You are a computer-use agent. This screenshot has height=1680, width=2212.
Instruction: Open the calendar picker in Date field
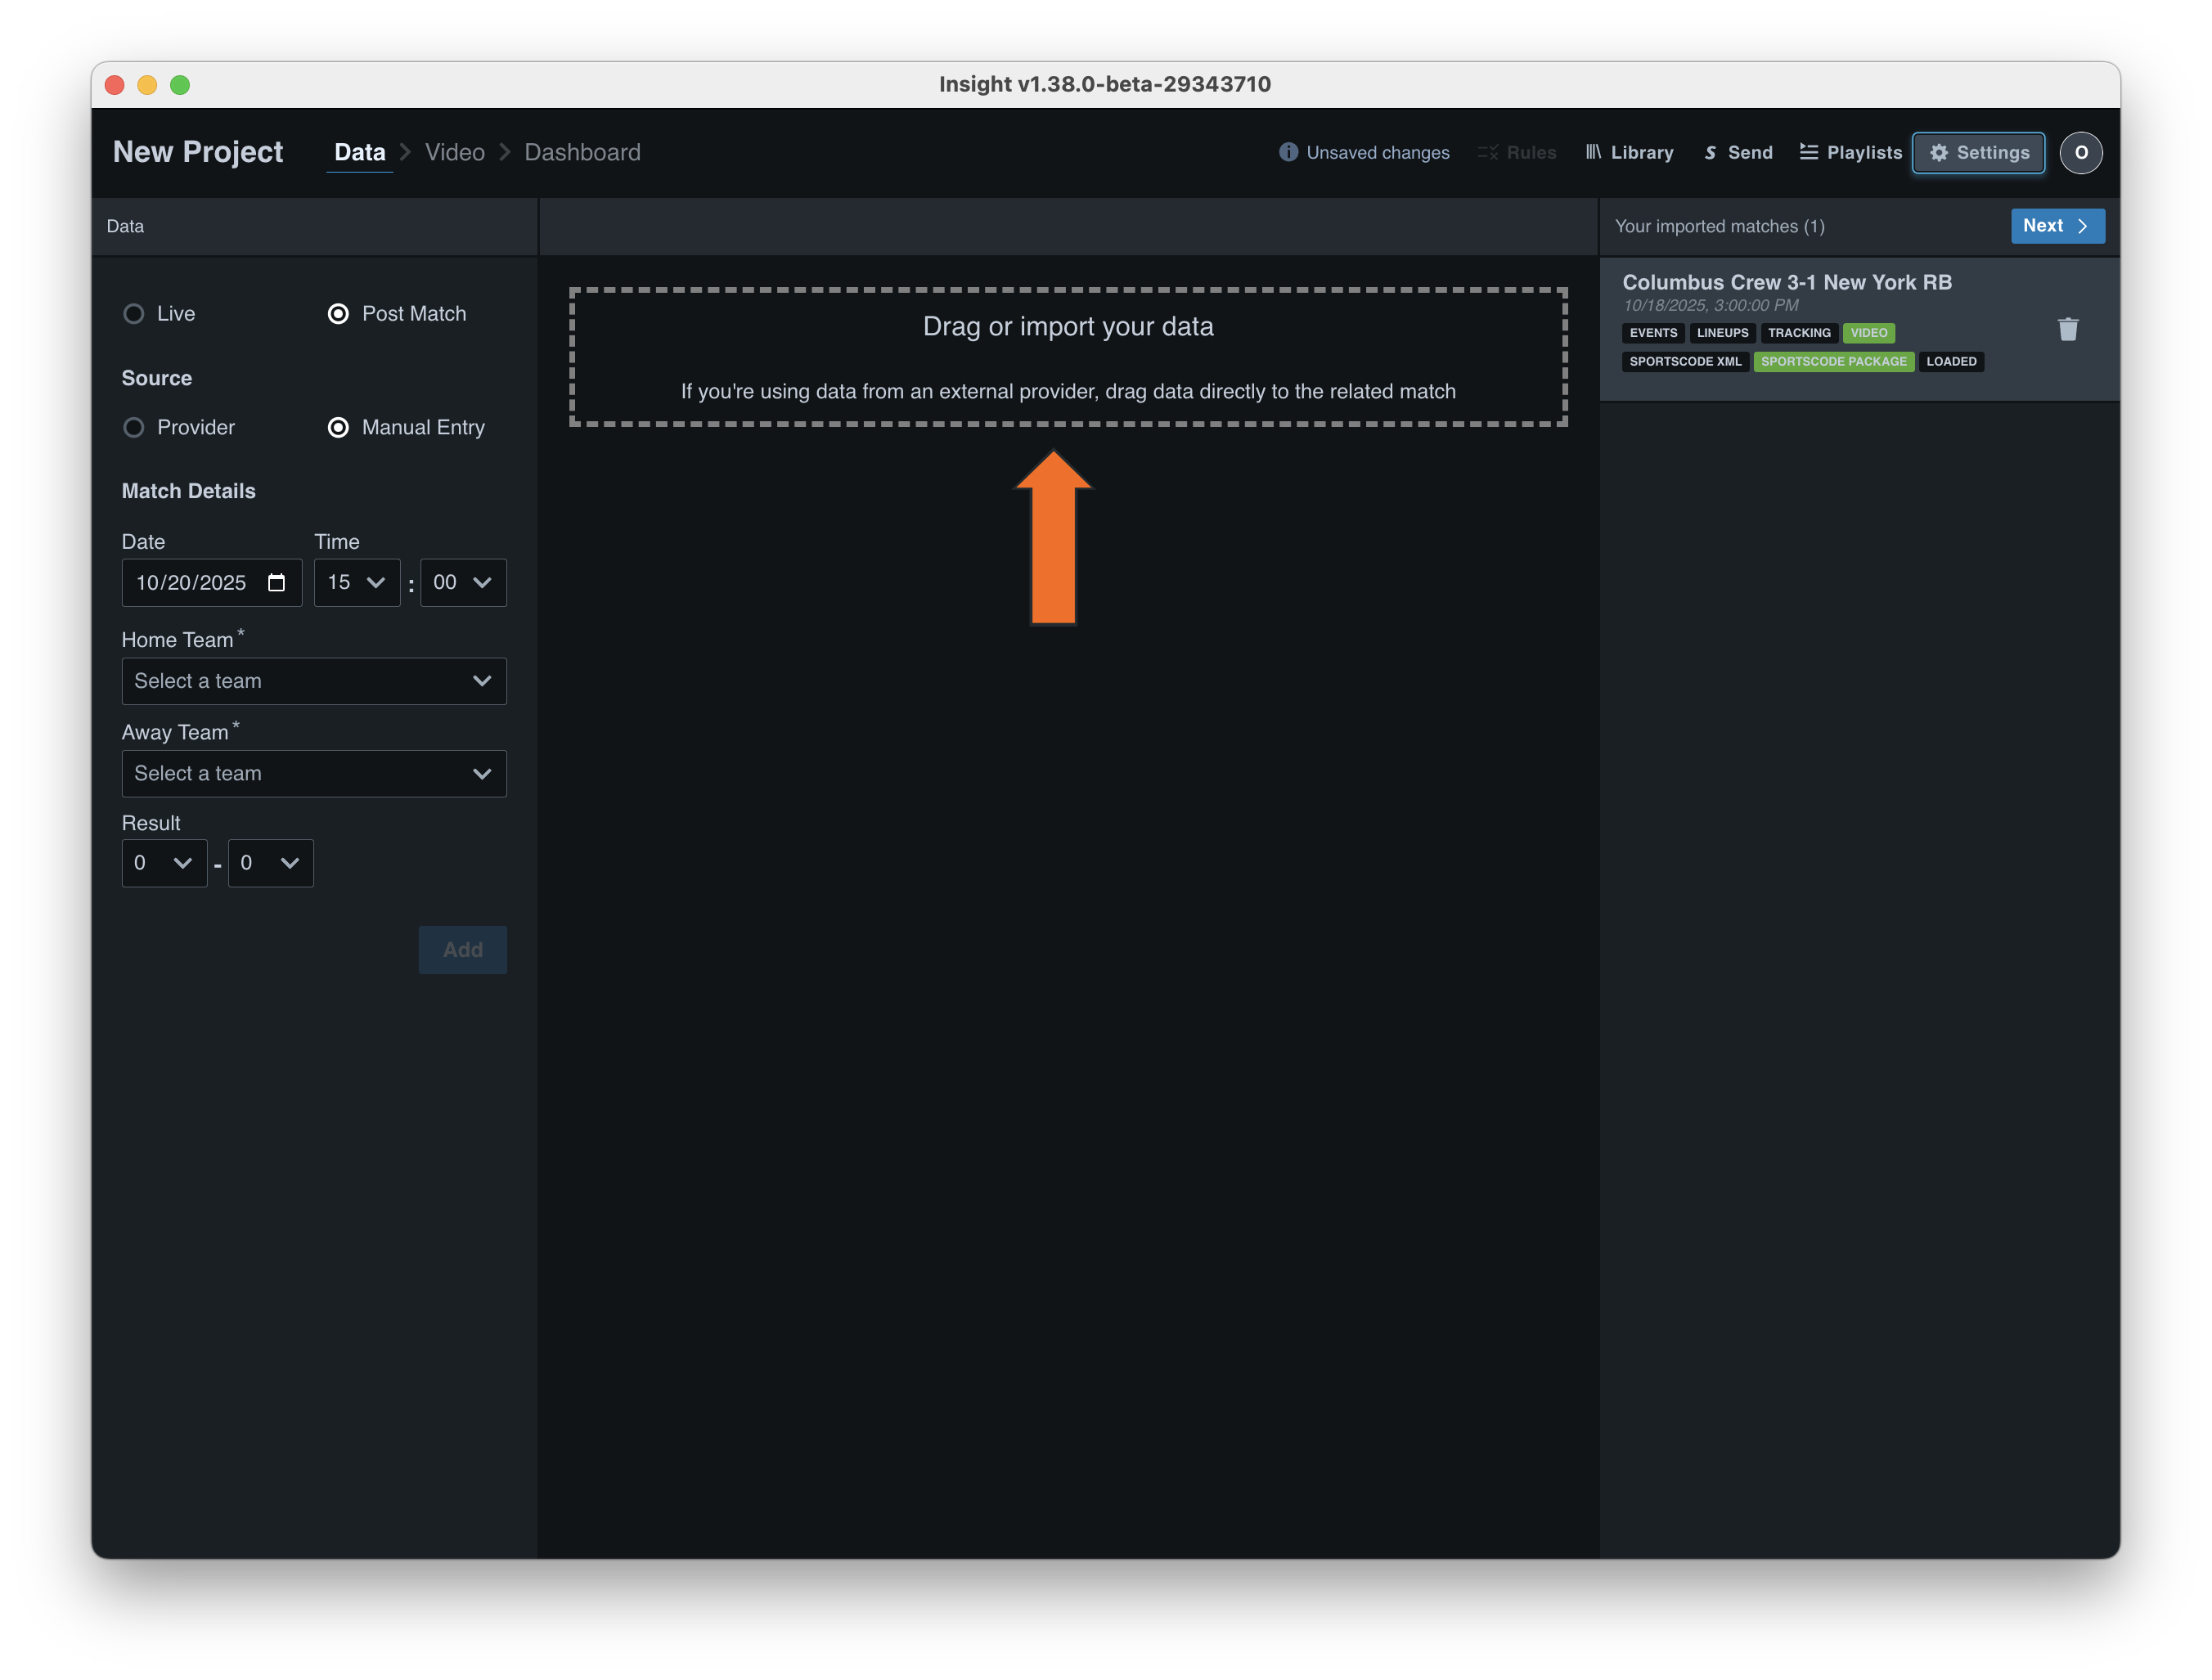tap(277, 583)
